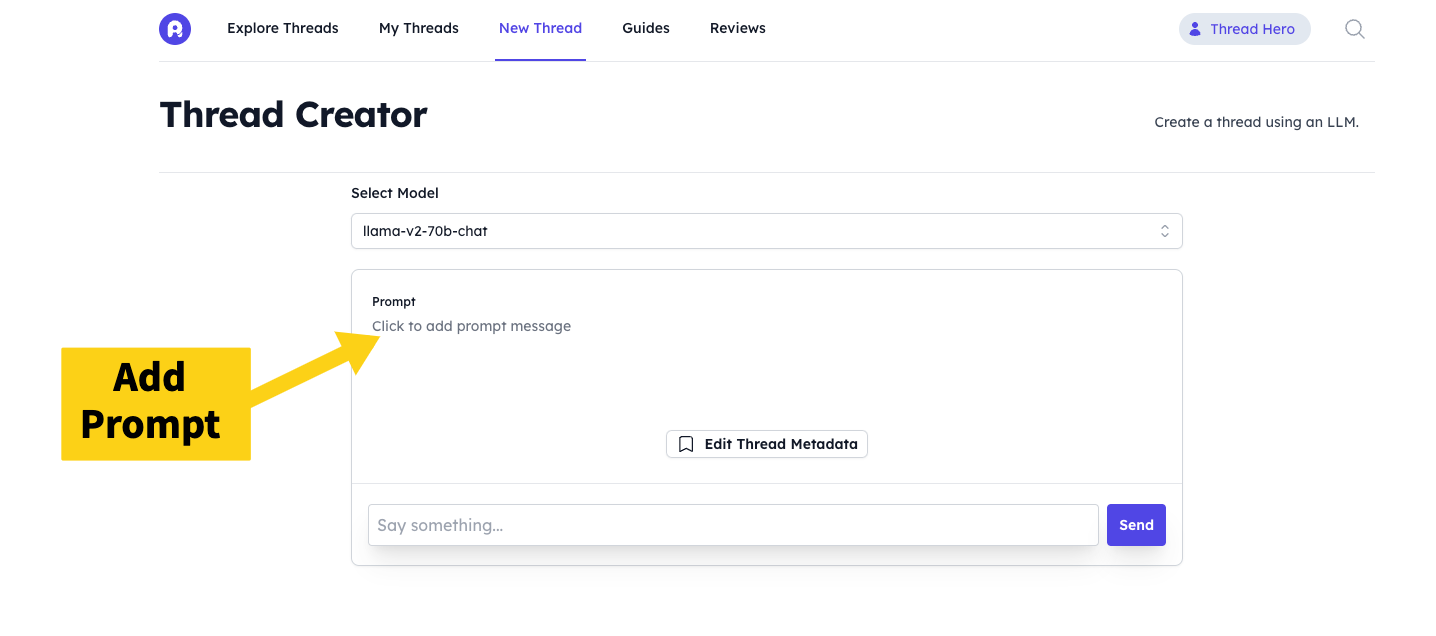Click the Select Model label

(x=394, y=193)
